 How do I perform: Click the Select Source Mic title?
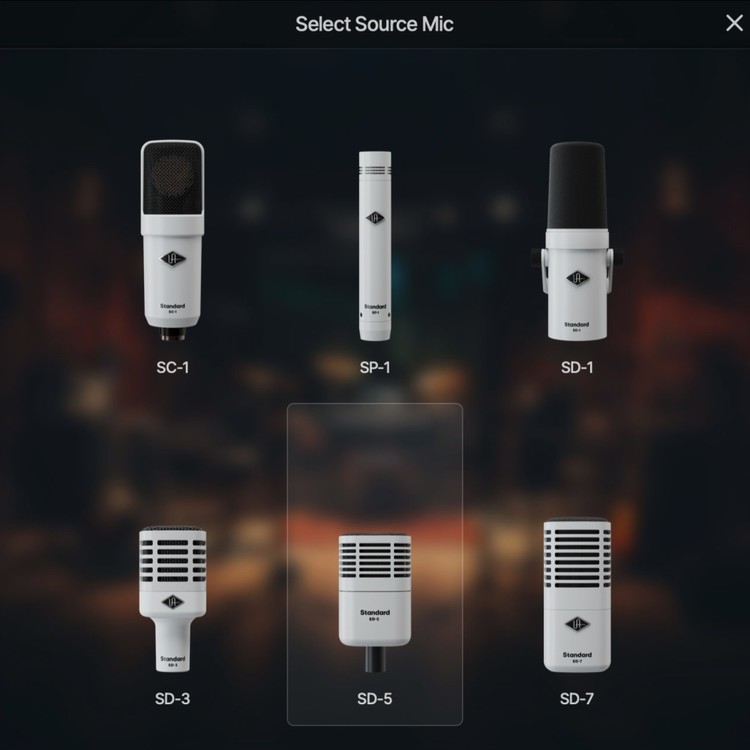pos(375,24)
